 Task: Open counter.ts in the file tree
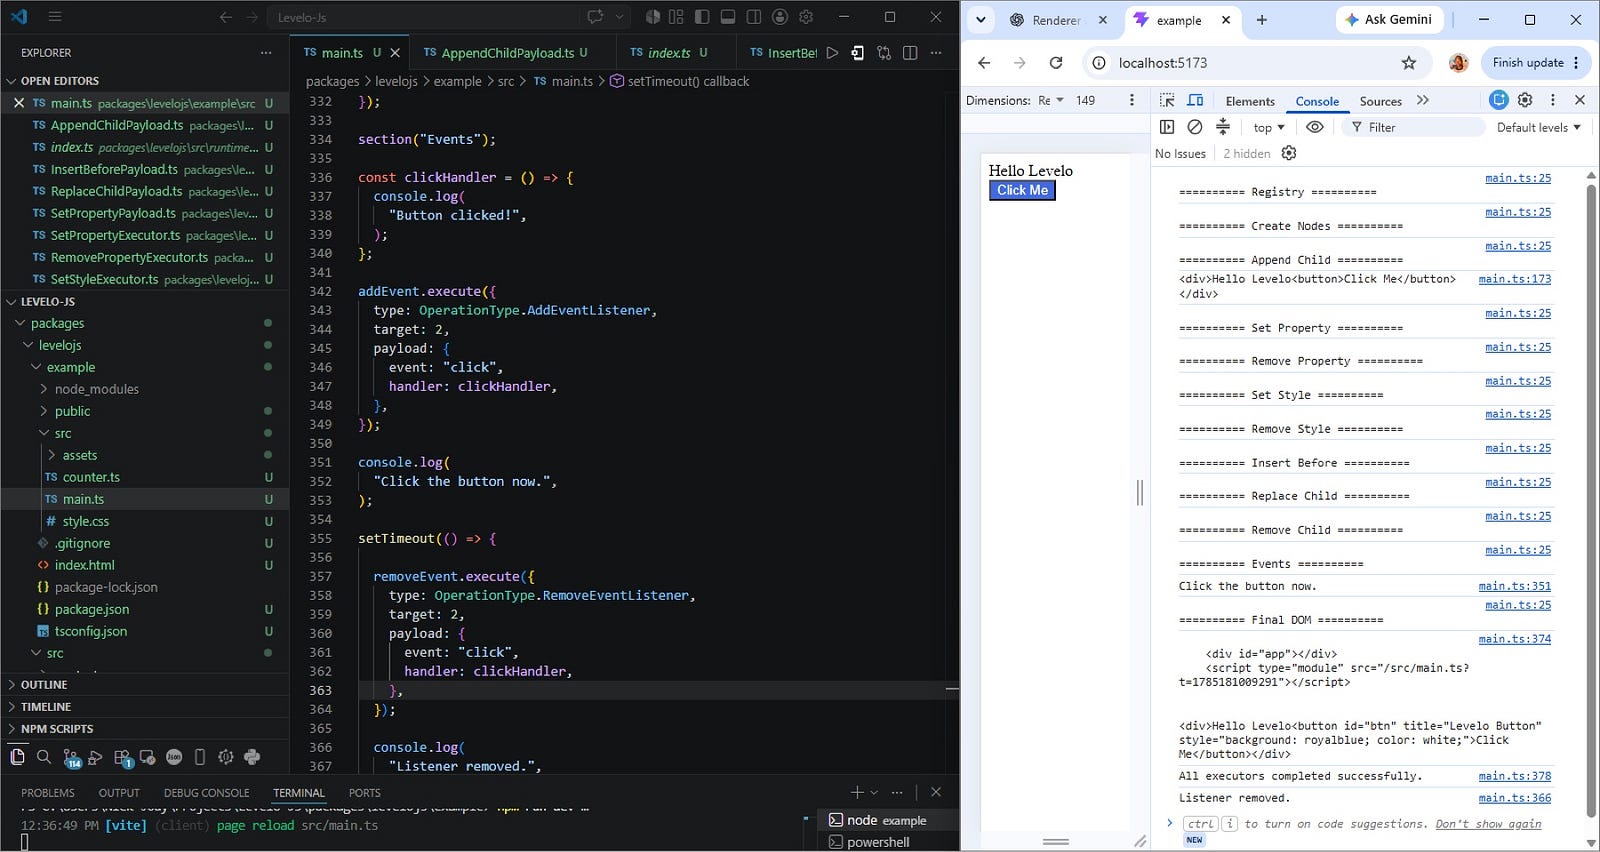point(91,477)
